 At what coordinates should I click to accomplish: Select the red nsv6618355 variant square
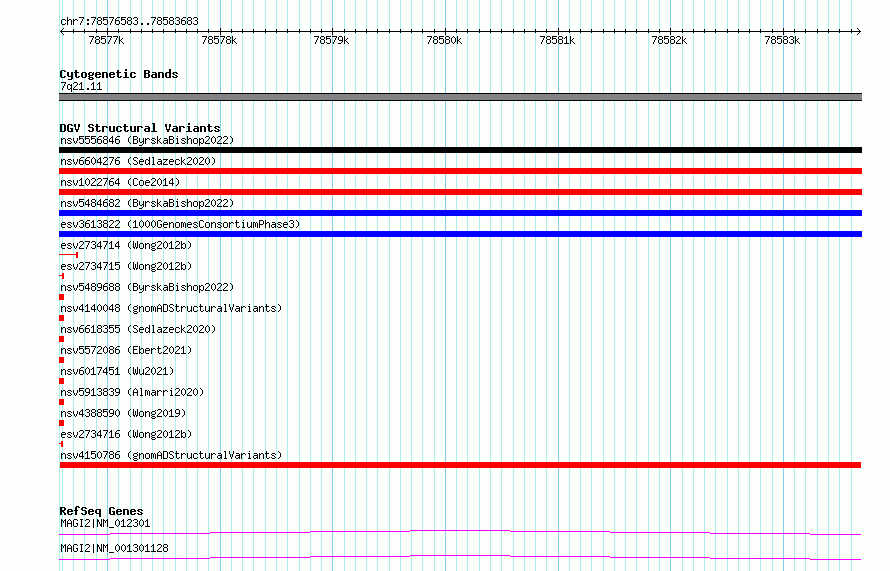[x=61, y=339]
